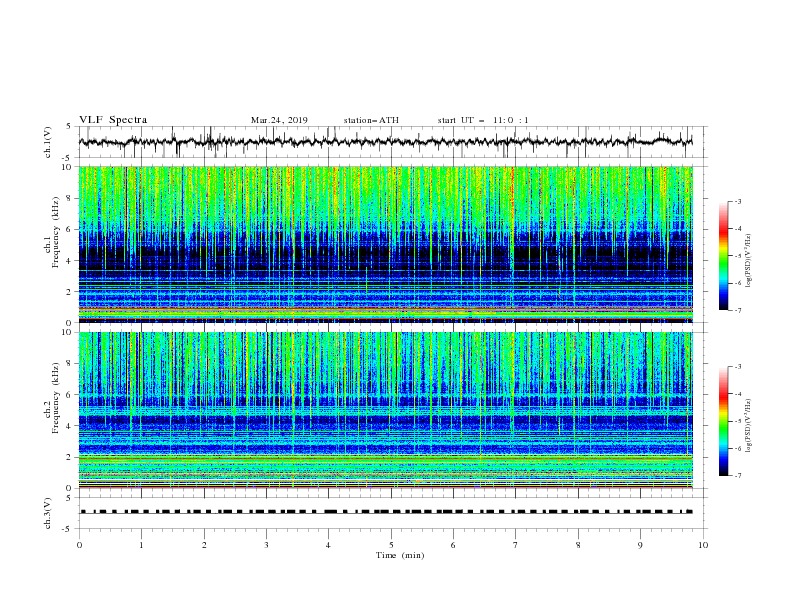This screenshot has width=792, height=612.
Task: Select the "Time (min)" axis label
Action: 400,555
